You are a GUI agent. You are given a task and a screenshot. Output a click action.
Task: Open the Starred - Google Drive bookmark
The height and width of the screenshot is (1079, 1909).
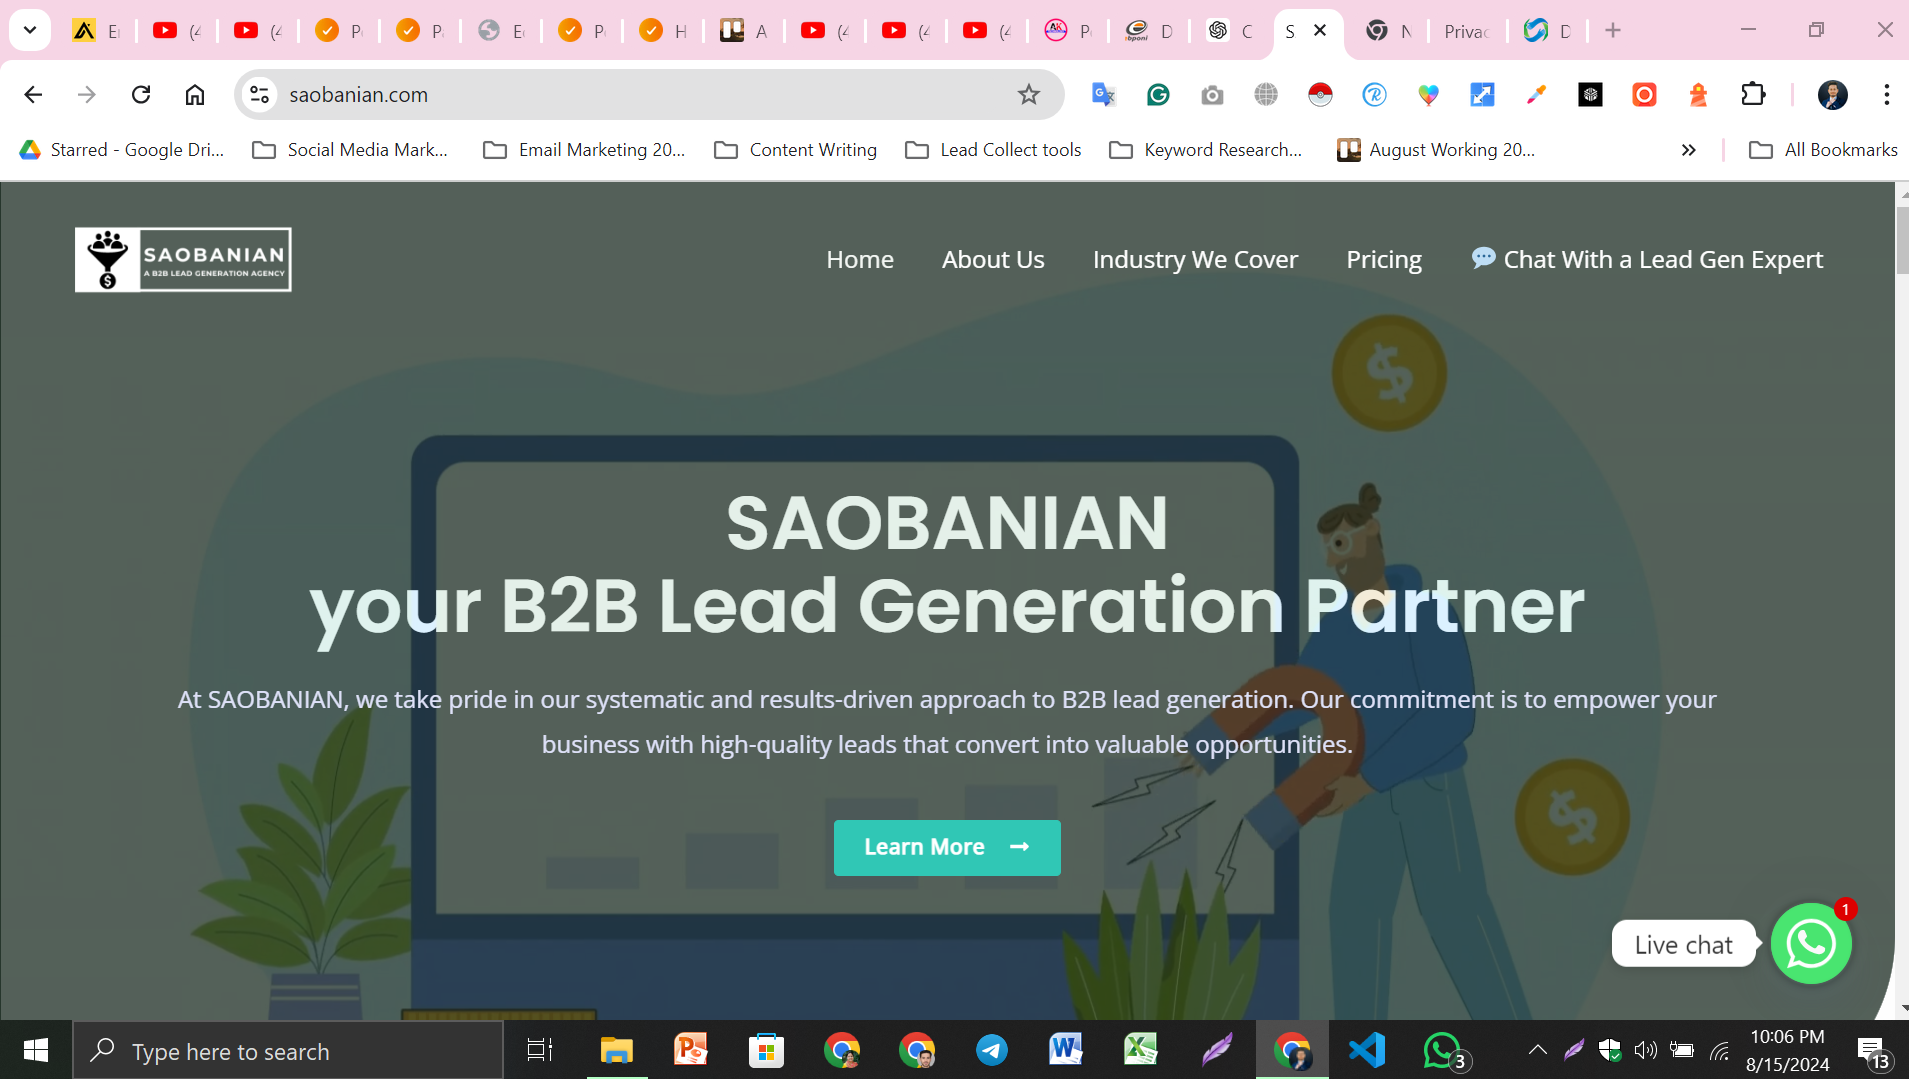[122, 150]
